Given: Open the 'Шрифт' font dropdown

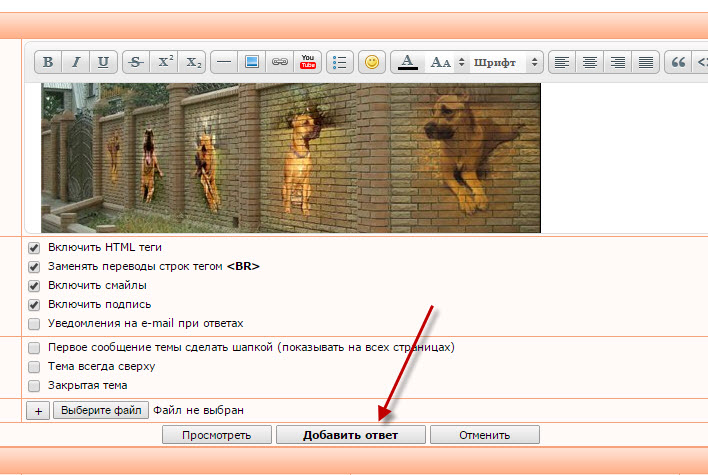Looking at the screenshot, I should point(506,62).
